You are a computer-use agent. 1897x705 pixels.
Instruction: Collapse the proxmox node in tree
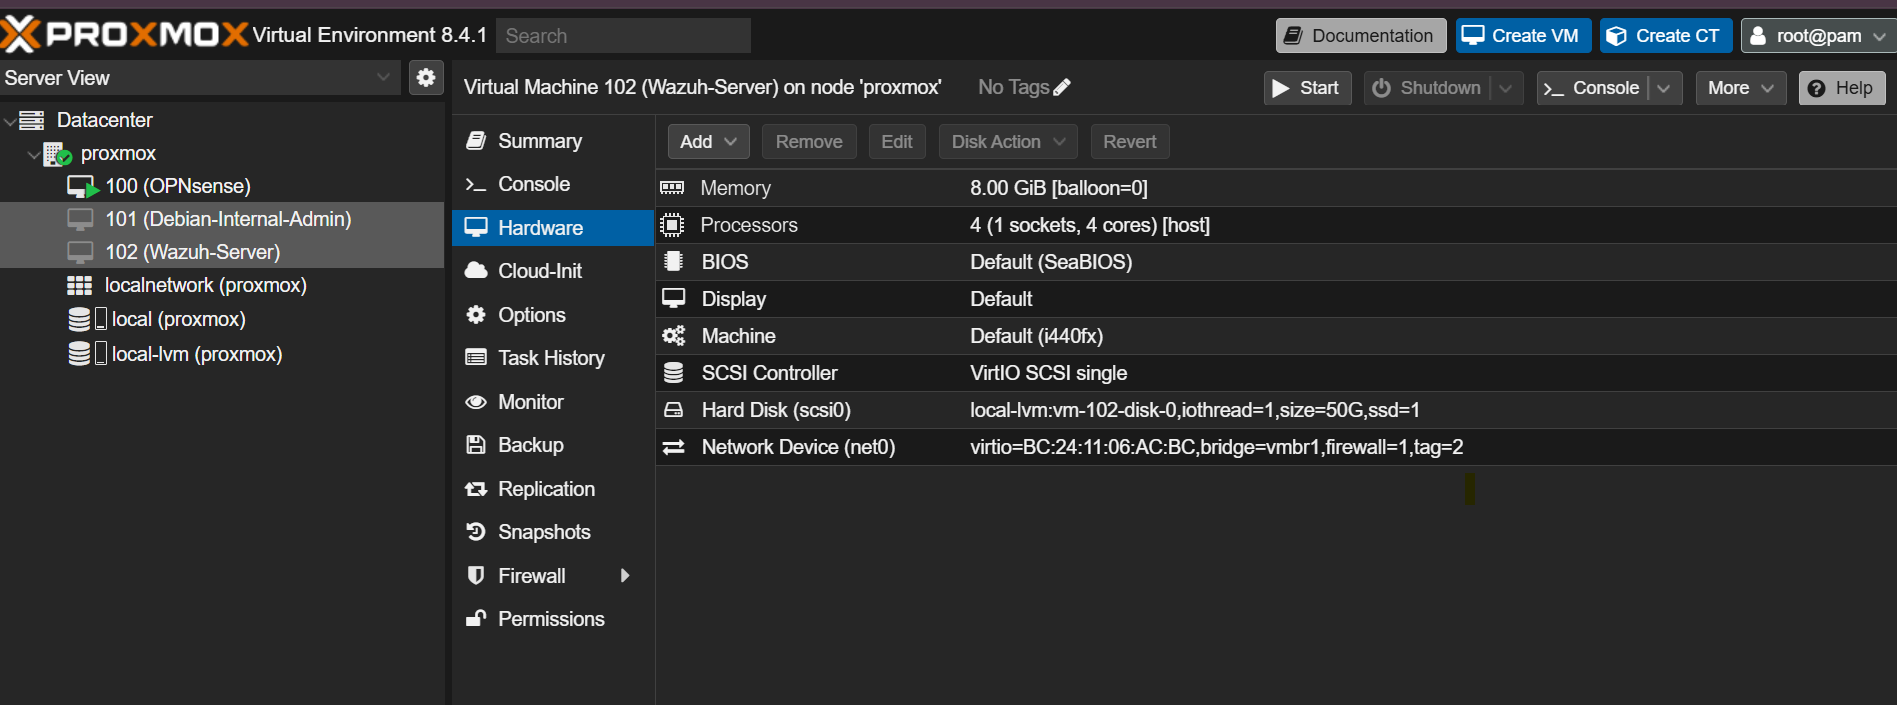pos(34,154)
